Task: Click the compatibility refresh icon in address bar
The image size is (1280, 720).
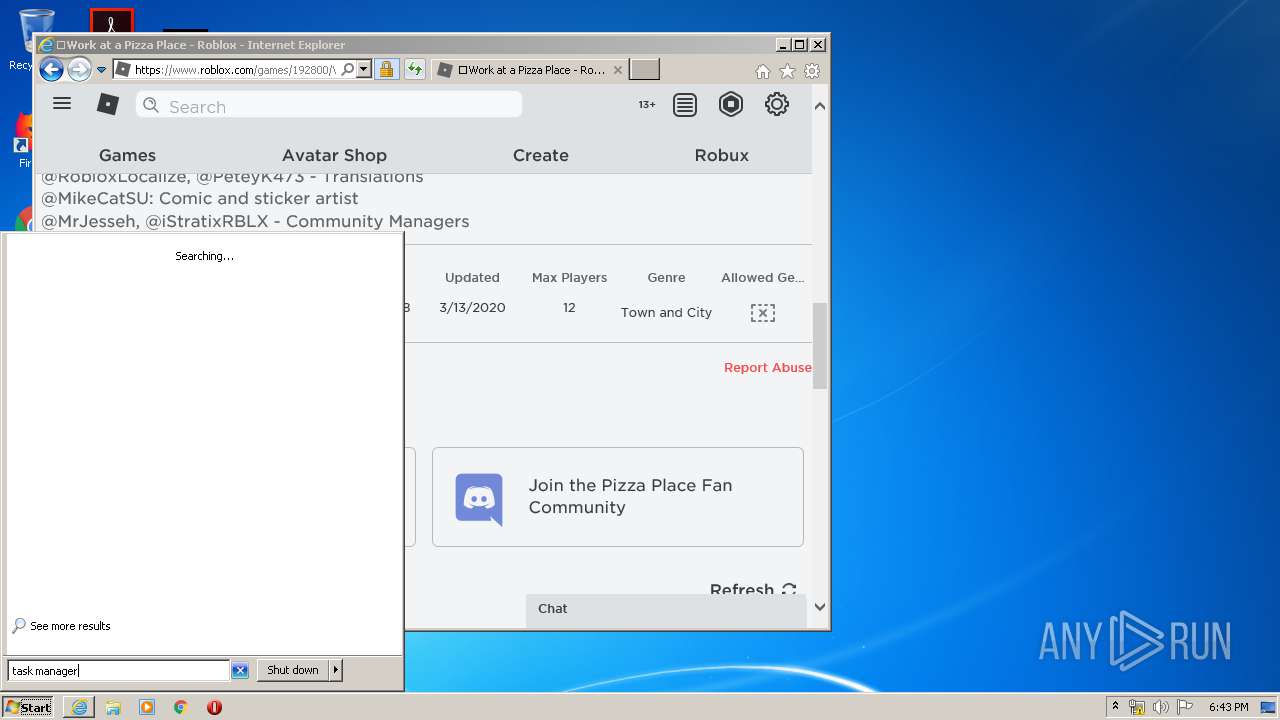Action: click(415, 70)
